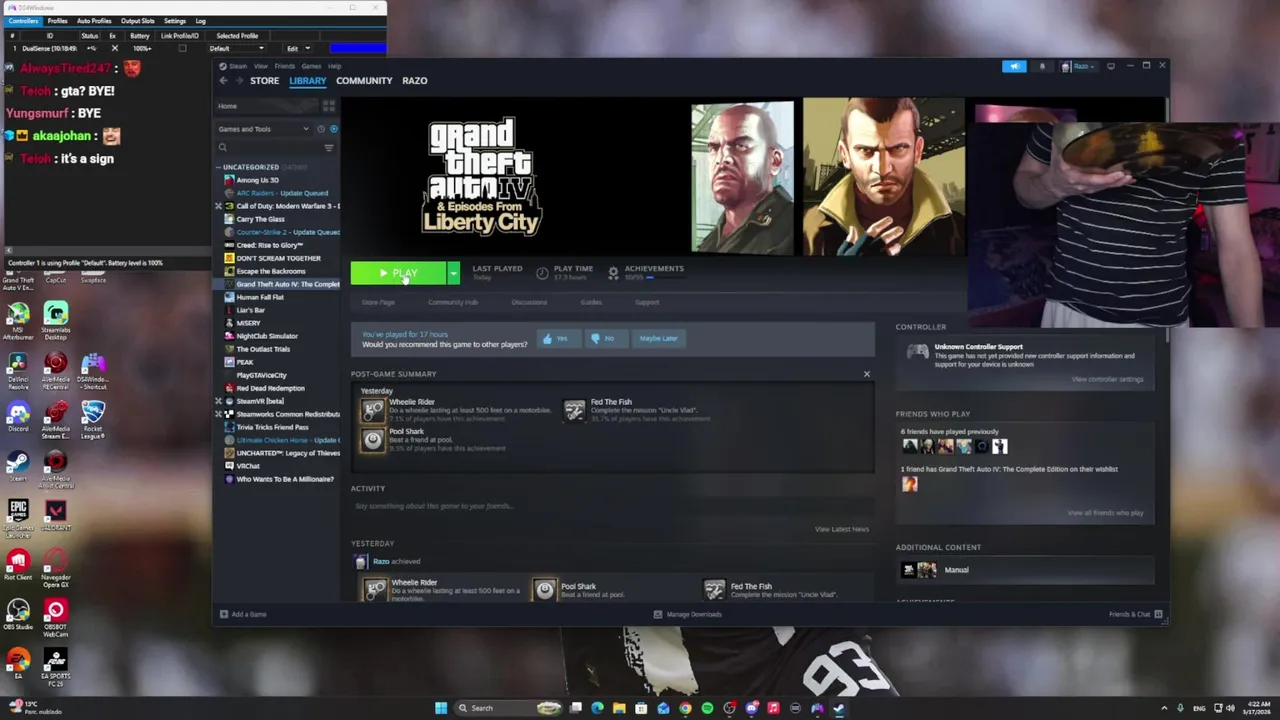Select Among Us 3D in library

tap(257, 180)
